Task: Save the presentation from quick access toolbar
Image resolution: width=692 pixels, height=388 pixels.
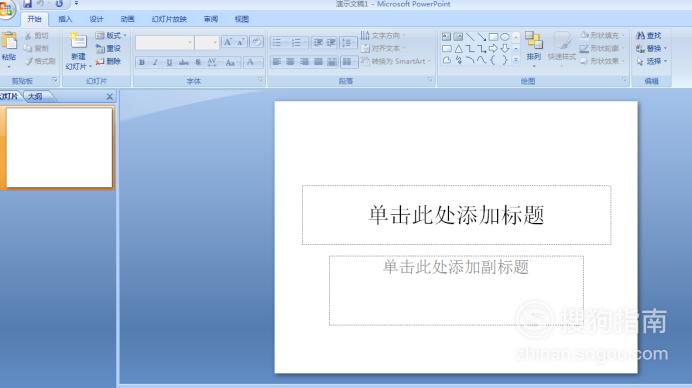Action: [x=27, y=4]
